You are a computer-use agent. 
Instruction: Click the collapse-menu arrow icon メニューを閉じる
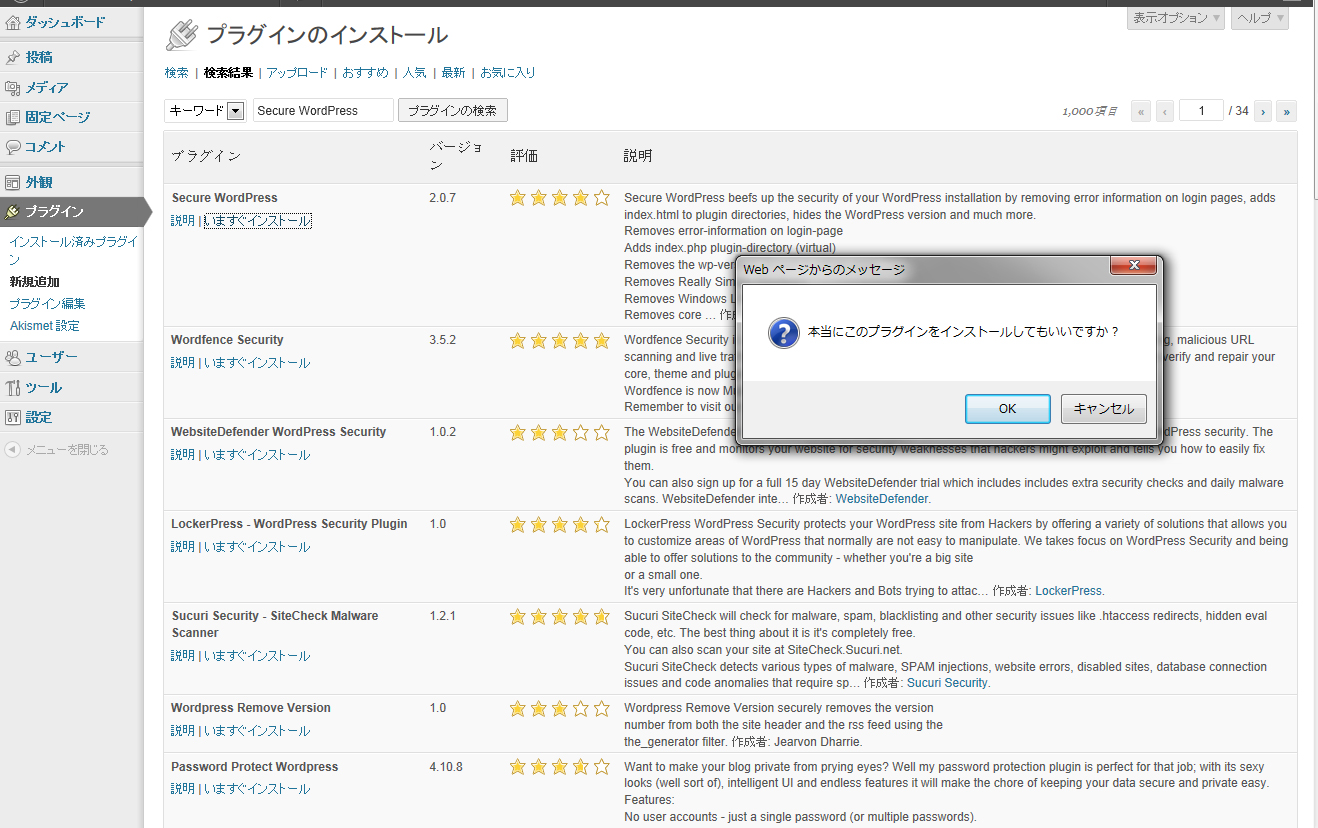pos(13,450)
